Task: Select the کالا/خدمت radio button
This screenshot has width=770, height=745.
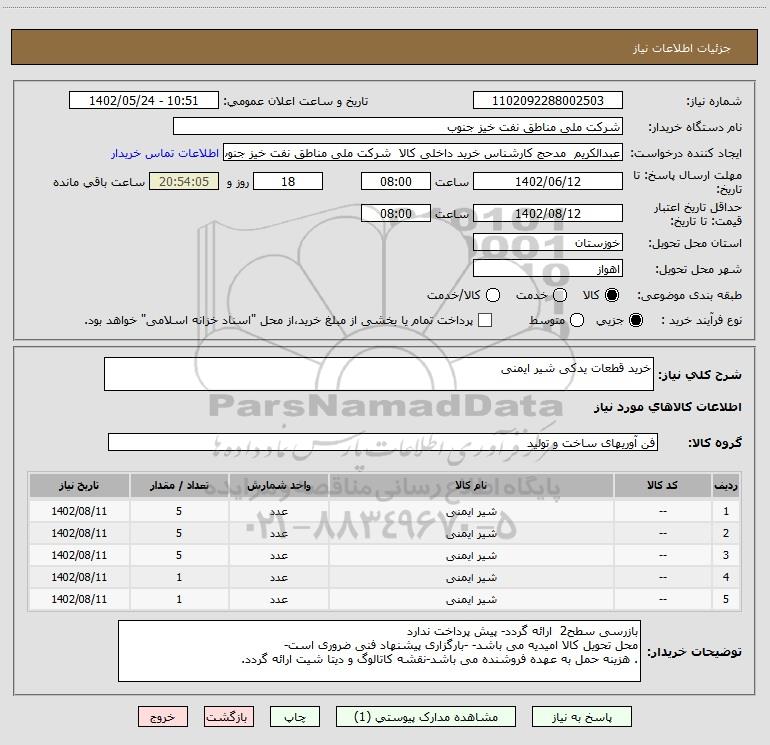Action: point(493,295)
